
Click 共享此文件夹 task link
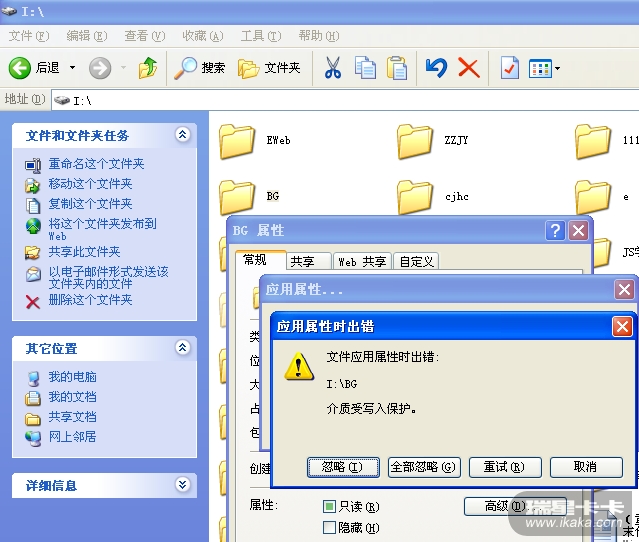[x=84, y=252]
